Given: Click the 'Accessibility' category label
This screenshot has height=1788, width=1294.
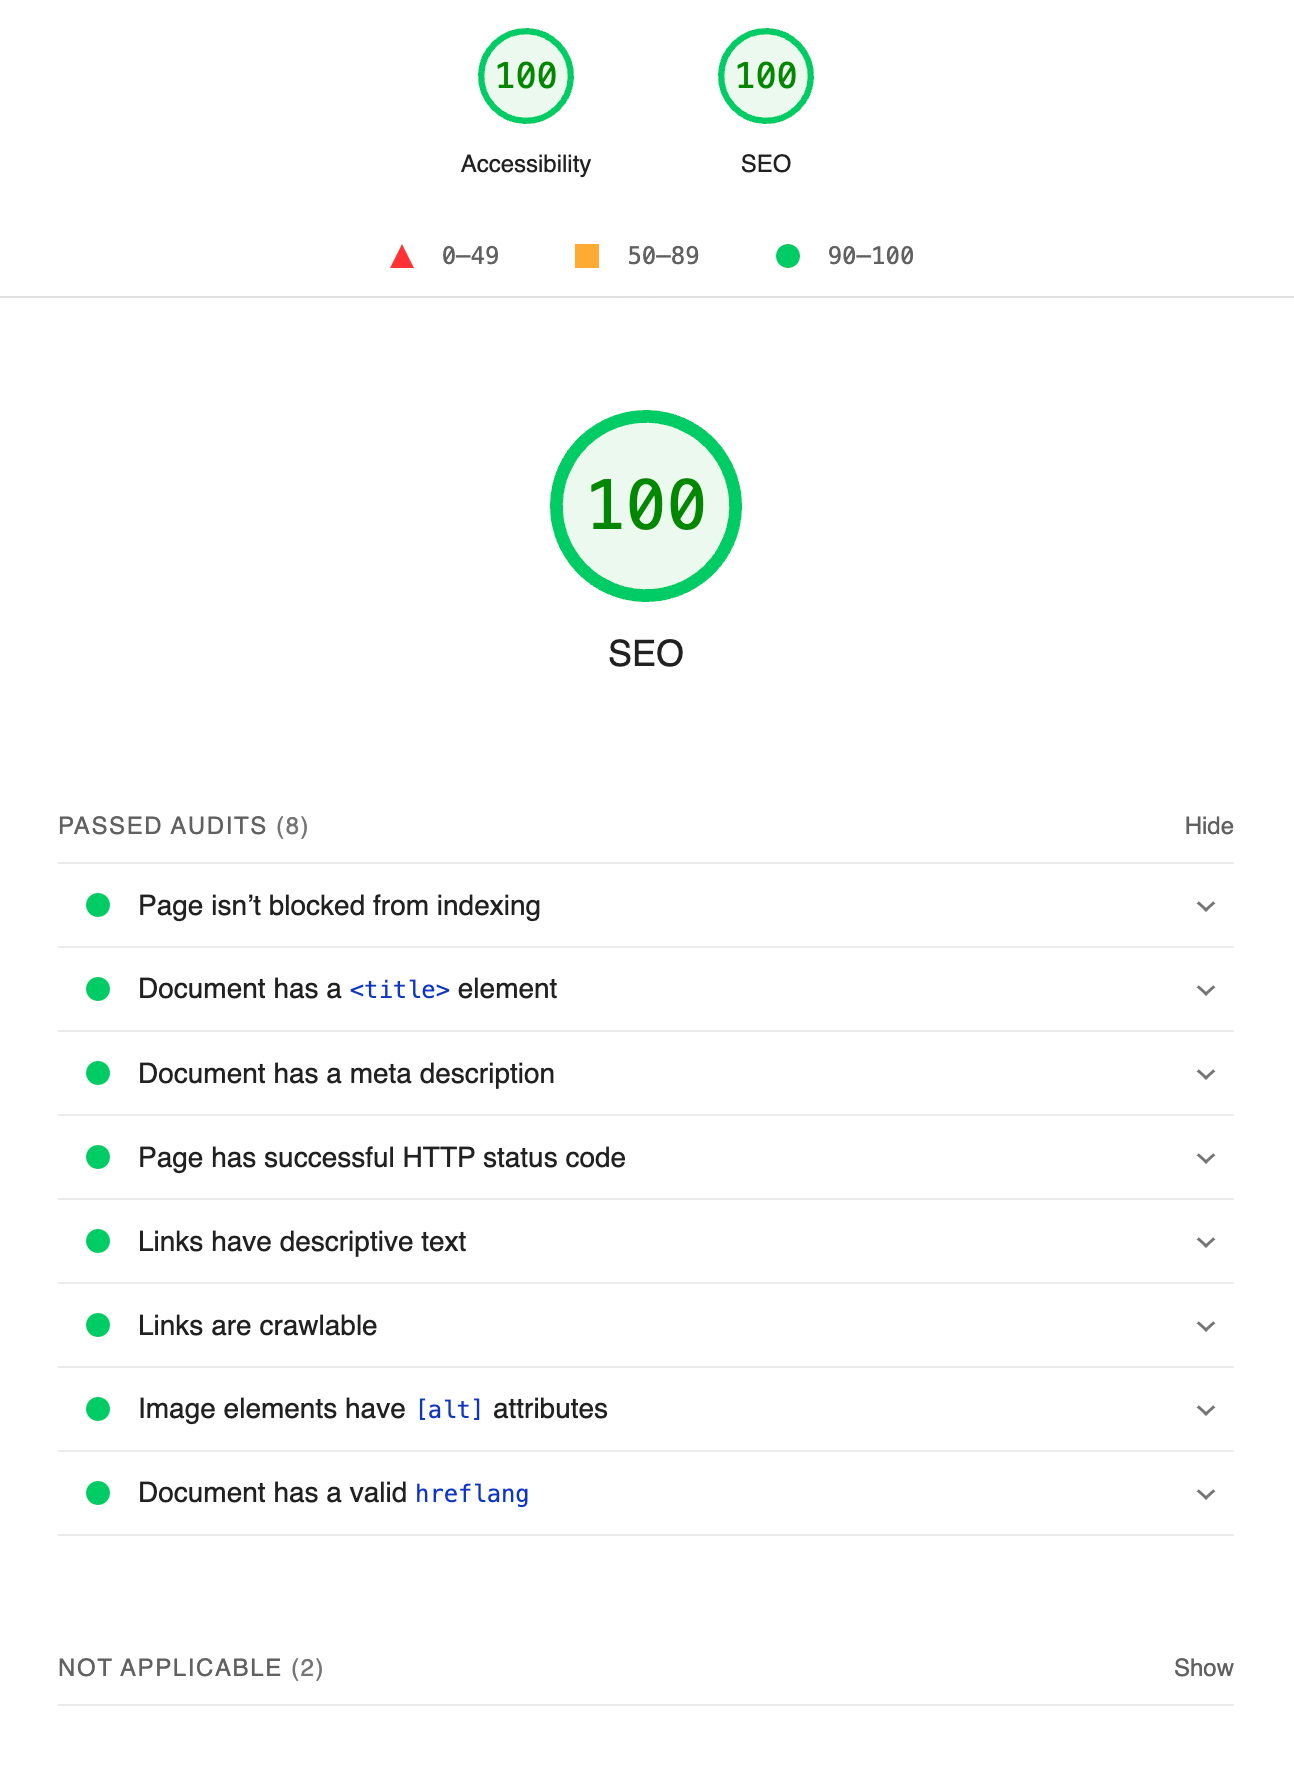Looking at the screenshot, I should (526, 164).
